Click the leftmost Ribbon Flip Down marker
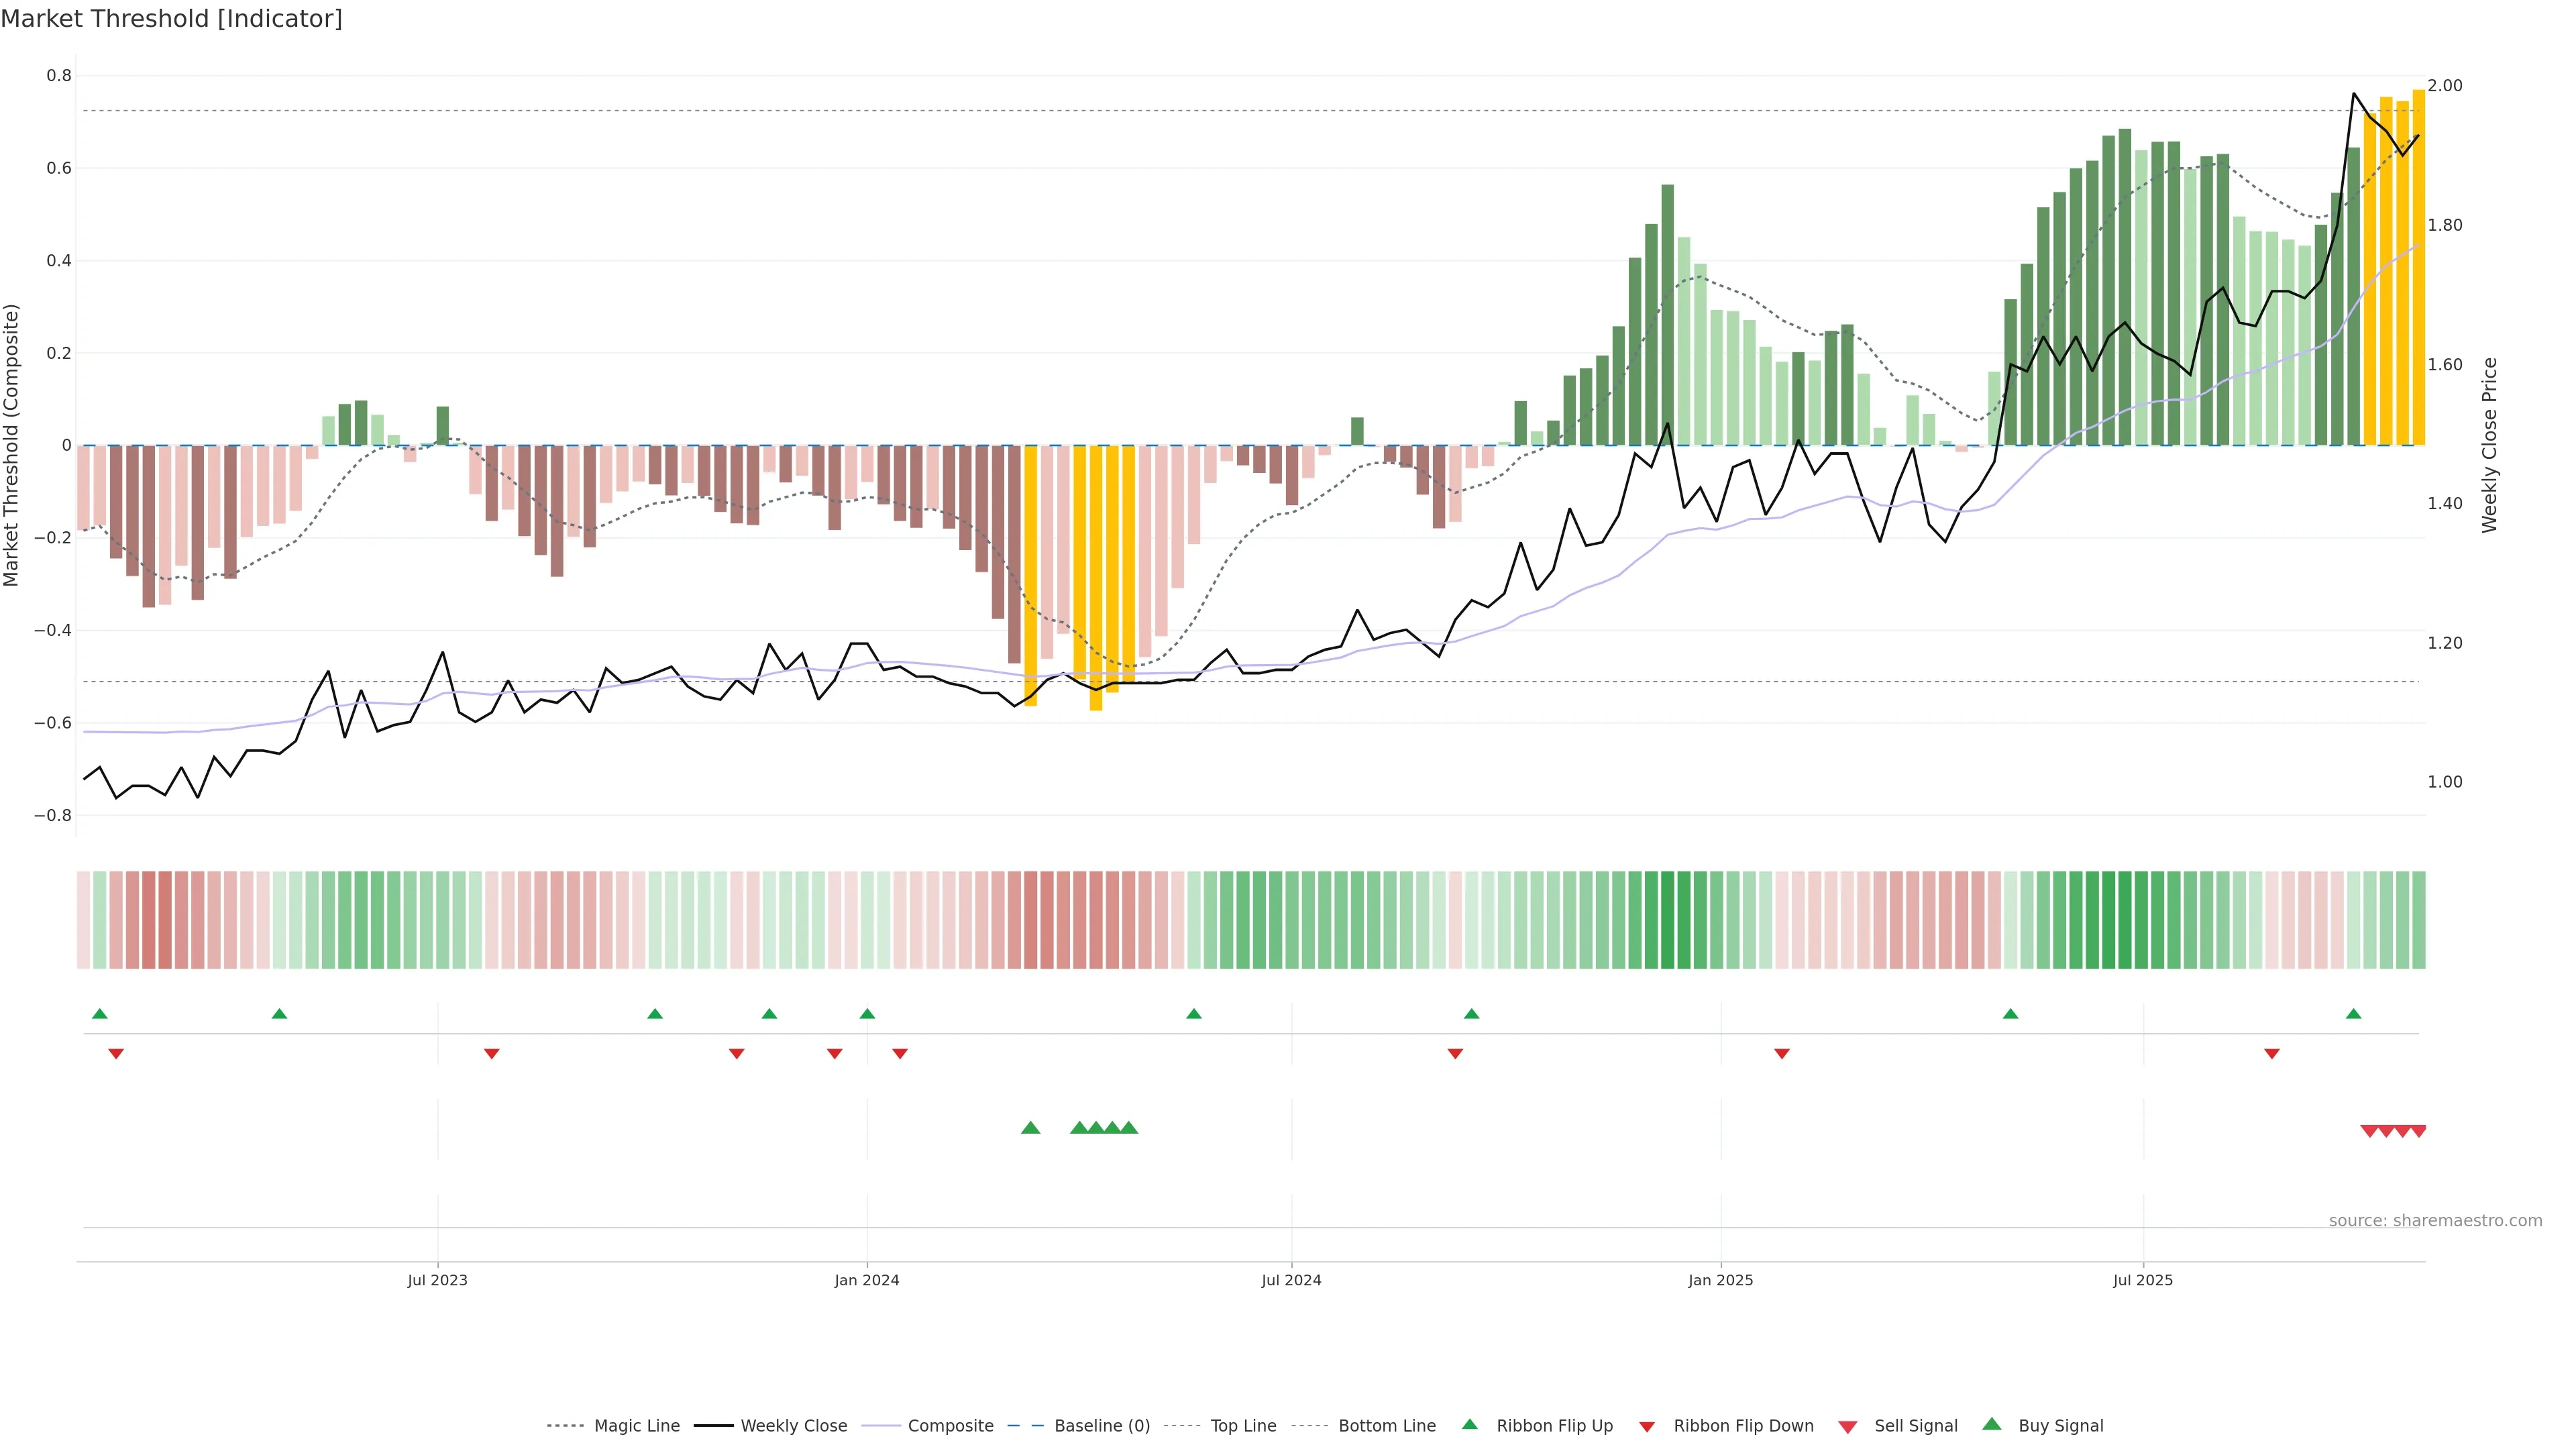Screen dimensions: 2576x1449 click(x=116, y=1054)
